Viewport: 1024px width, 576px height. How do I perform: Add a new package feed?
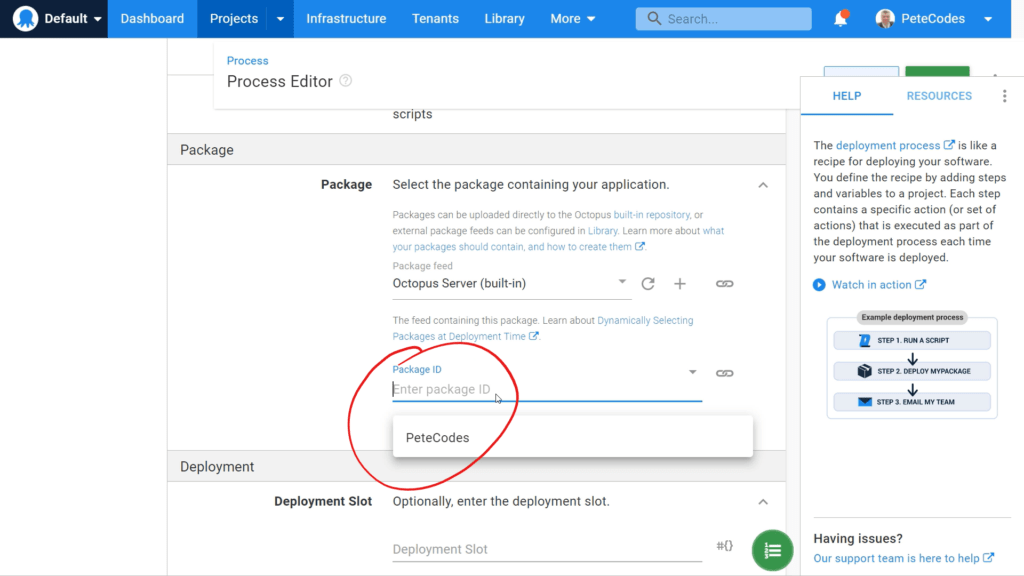point(680,283)
